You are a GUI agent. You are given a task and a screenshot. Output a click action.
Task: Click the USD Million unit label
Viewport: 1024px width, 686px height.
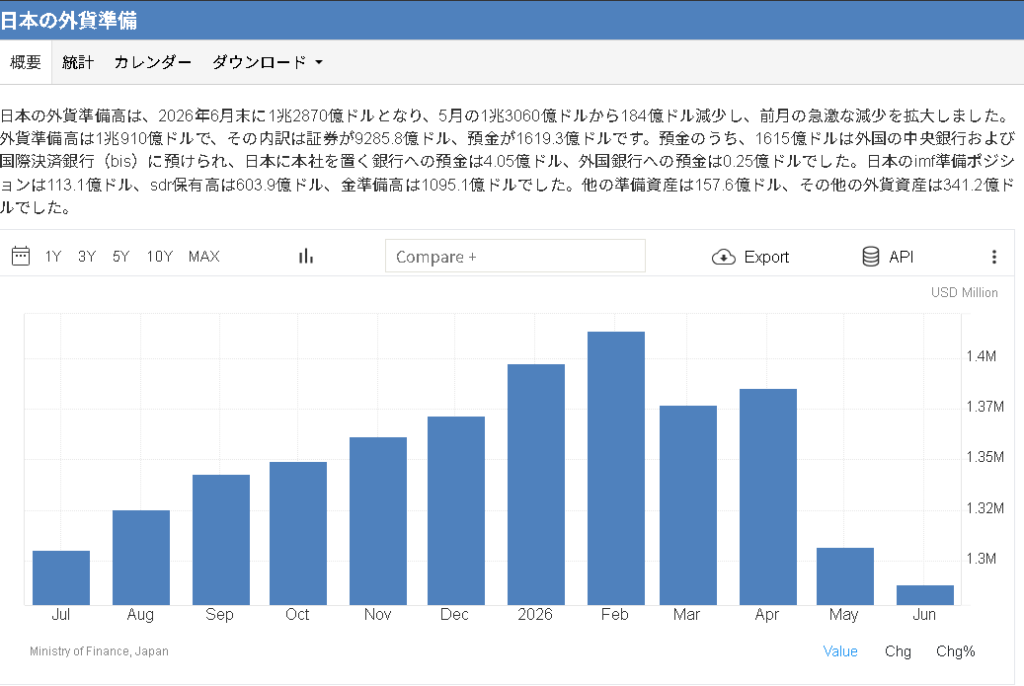click(964, 293)
